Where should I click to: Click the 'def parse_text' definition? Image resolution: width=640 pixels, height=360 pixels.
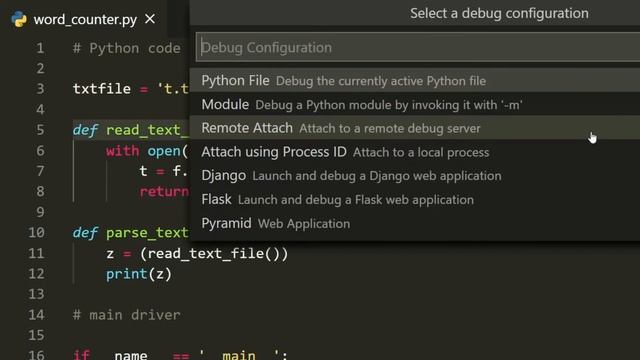tap(131, 233)
